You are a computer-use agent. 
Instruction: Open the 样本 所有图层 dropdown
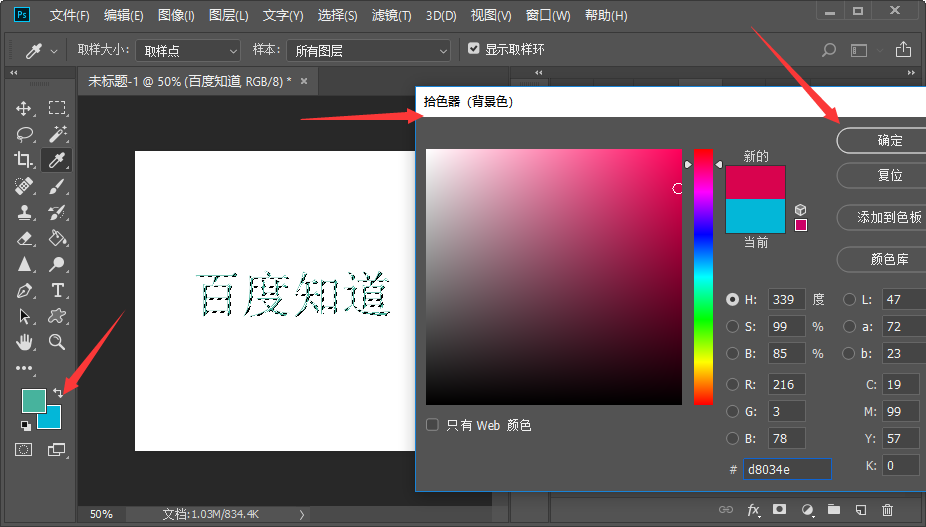369,51
